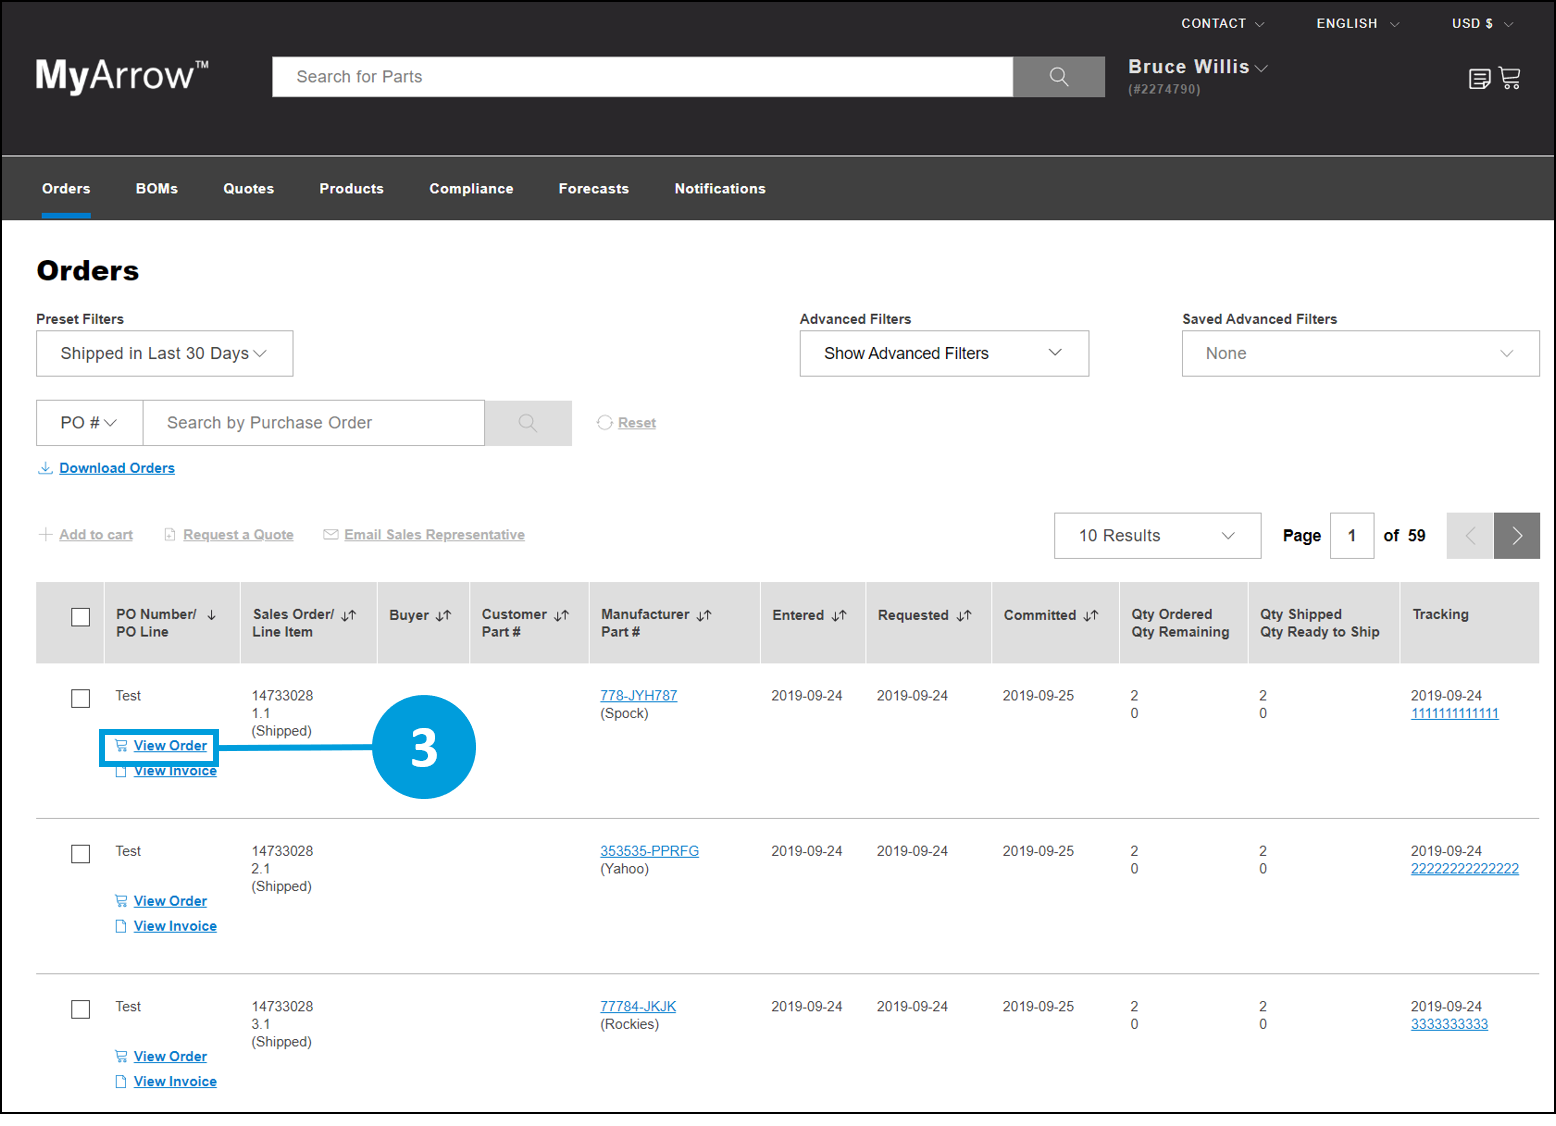
Task: Open the Shipped in Last 30 Days filter
Action: [x=164, y=353]
